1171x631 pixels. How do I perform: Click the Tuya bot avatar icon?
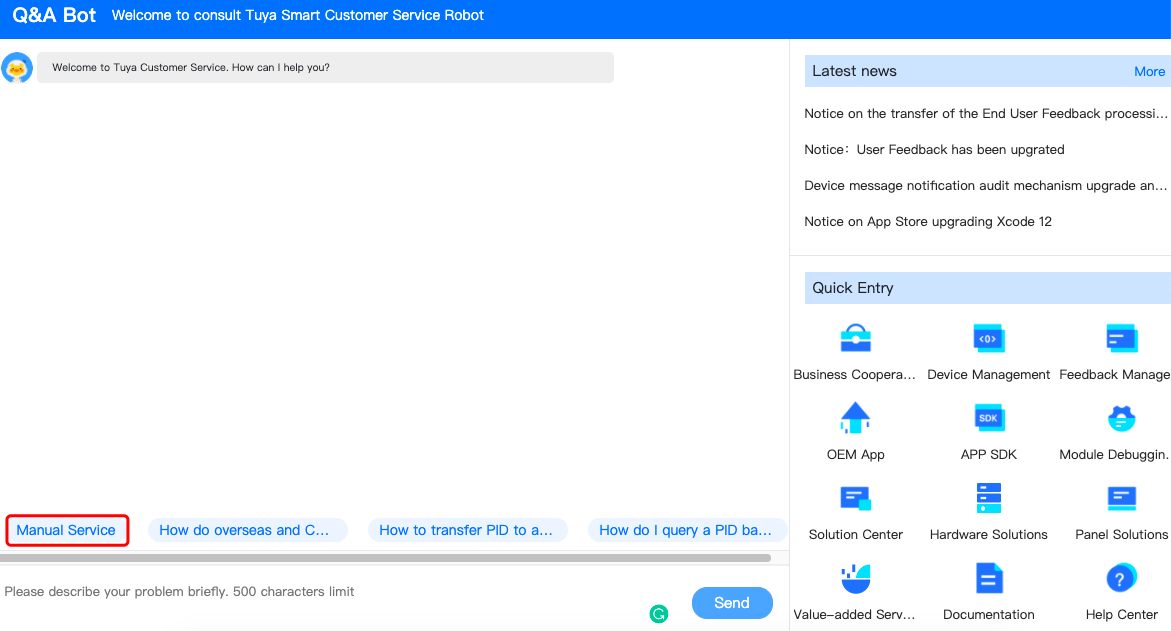17,68
